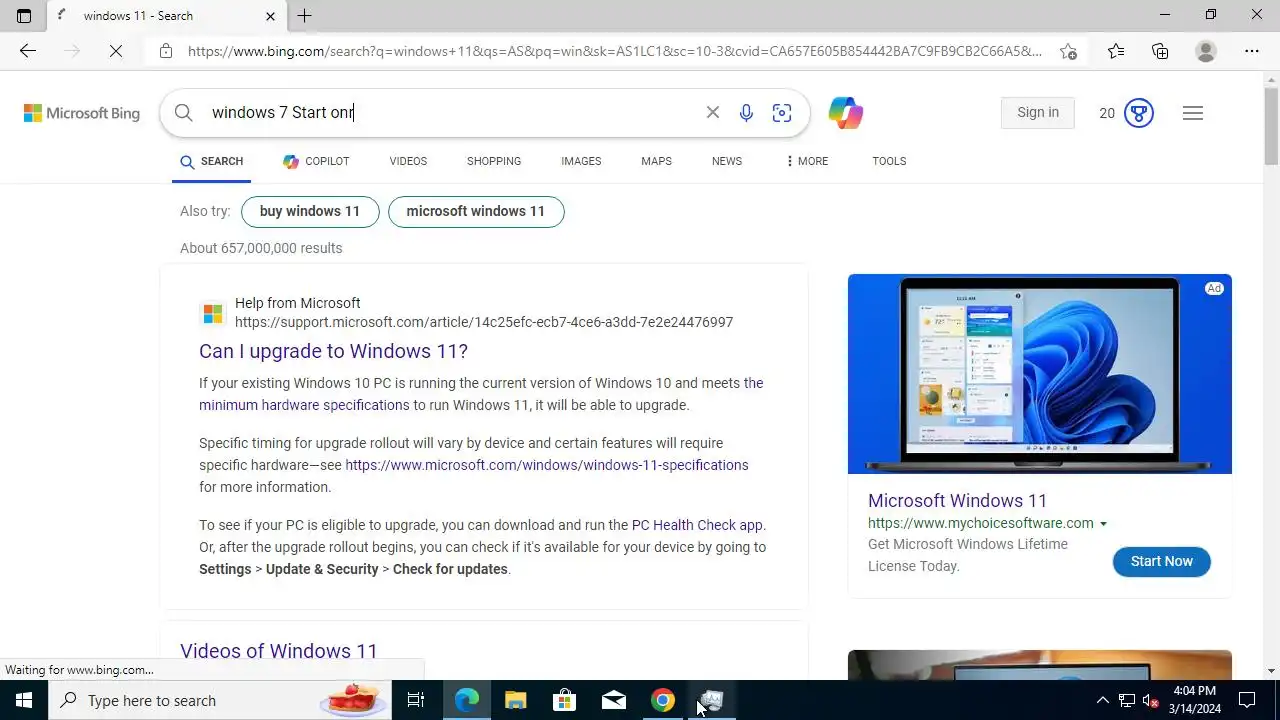The image size is (1280, 720).
Task: Open the Windows 11 laptop ad image
Action: click(x=1040, y=374)
